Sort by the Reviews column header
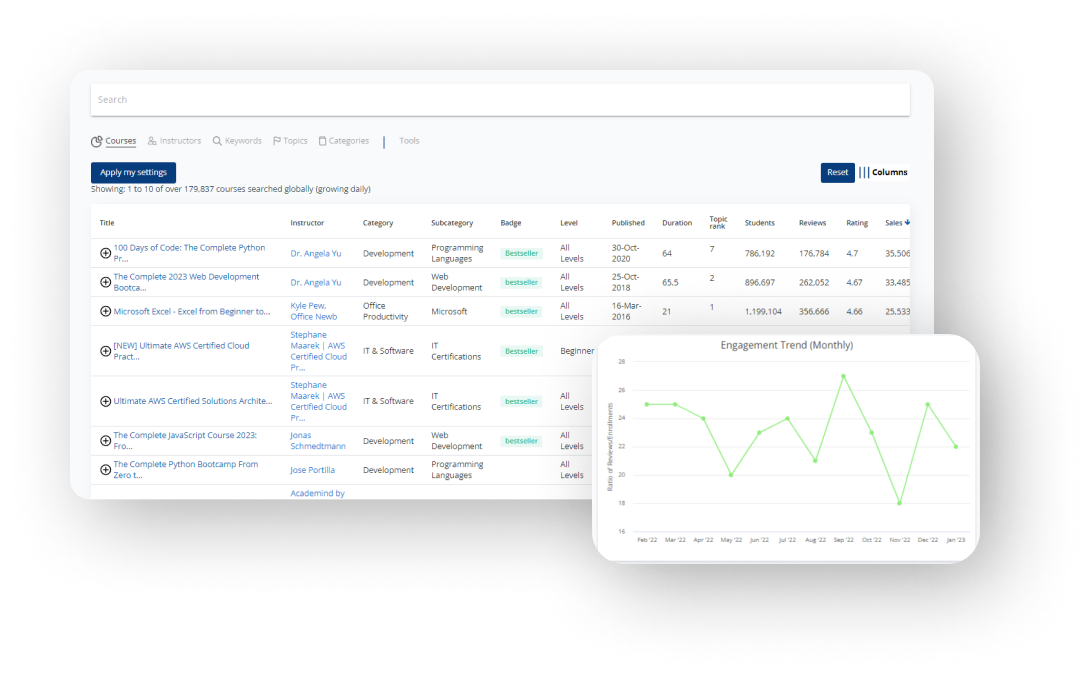This screenshot has height=673, width=1089. coord(813,223)
